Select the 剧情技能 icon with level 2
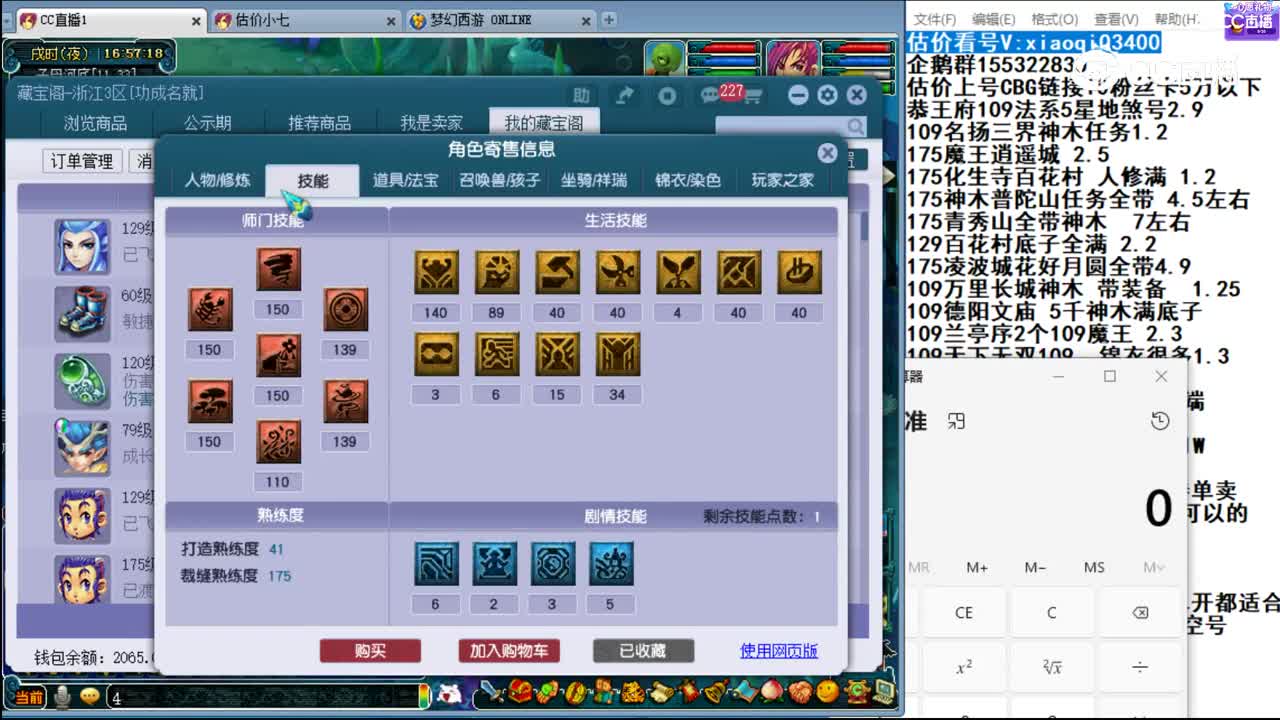 pyautogui.click(x=494, y=564)
